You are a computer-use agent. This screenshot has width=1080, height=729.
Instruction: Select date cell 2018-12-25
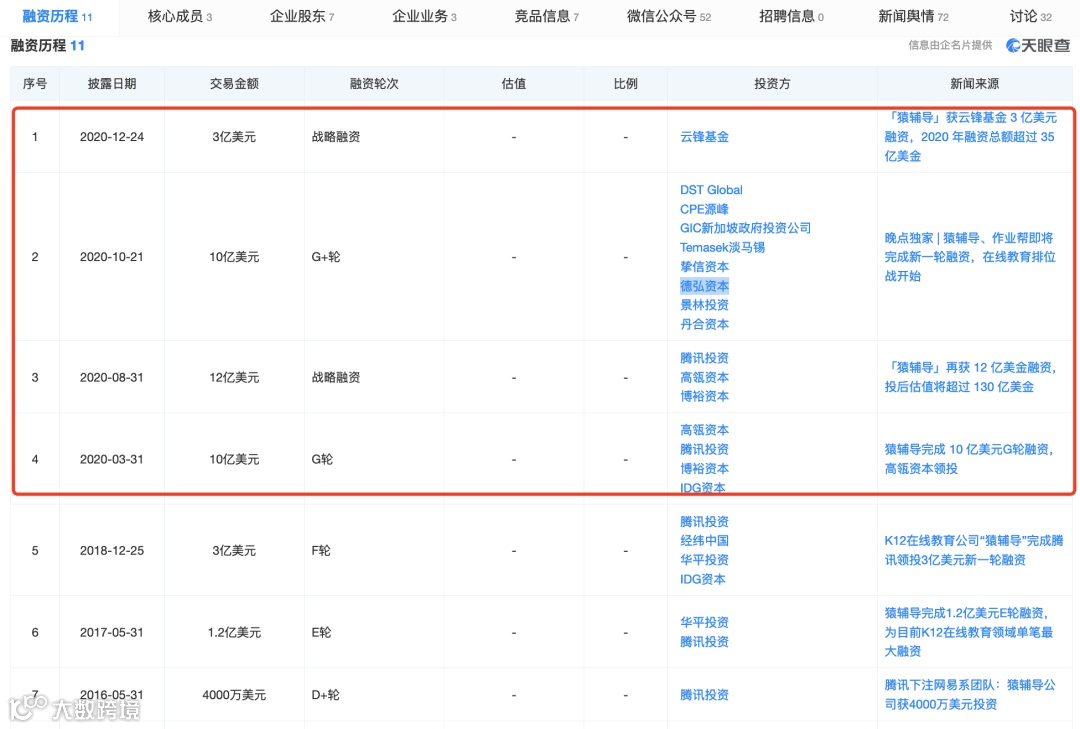pos(112,551)
